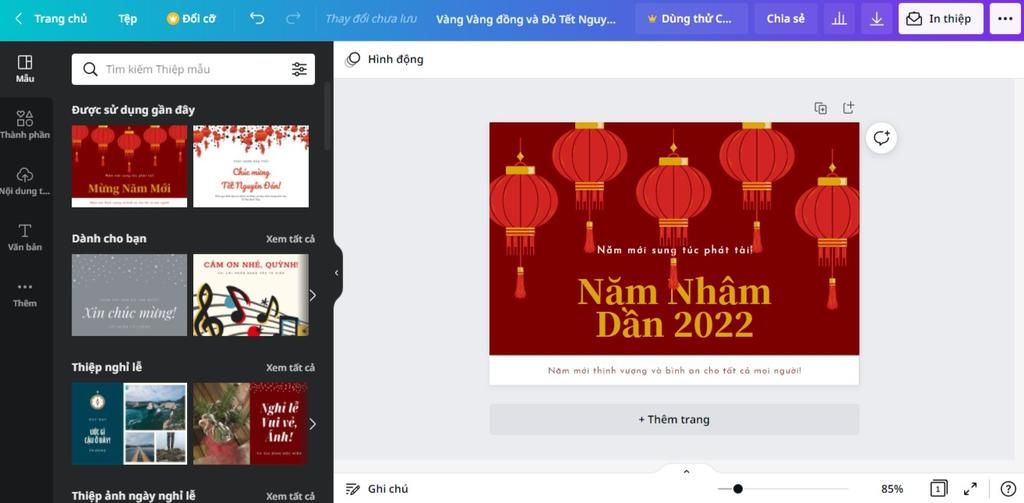Click In thiệp print button

[940, 19]
